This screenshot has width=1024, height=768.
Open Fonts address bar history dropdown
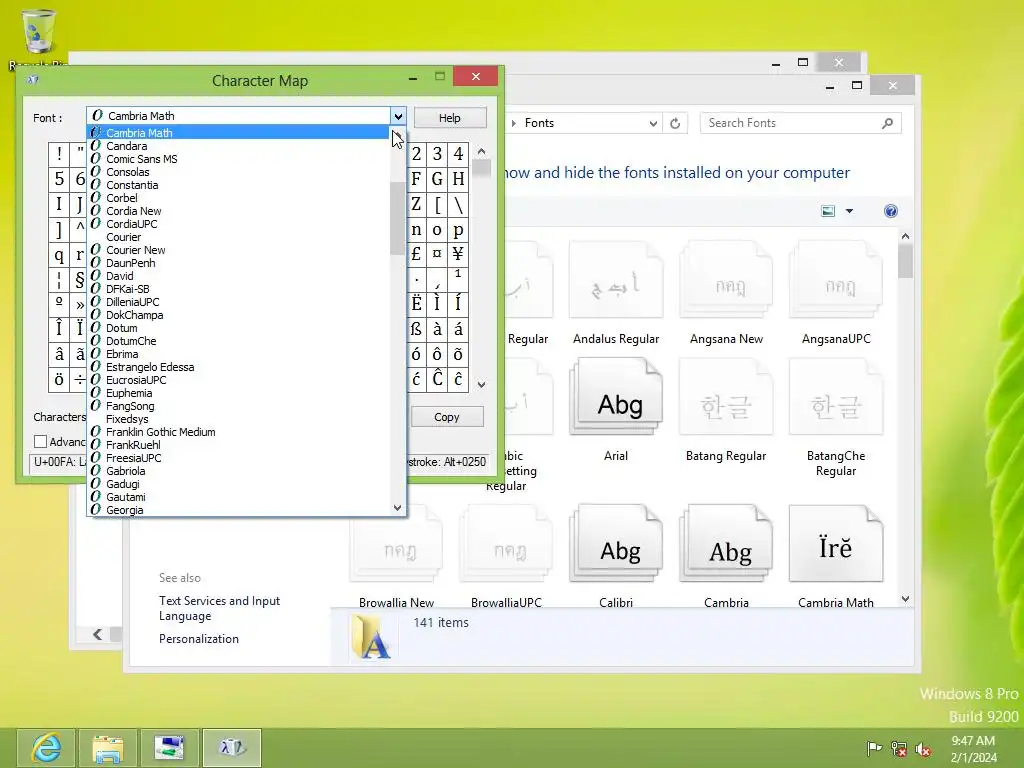coord(652,123)
